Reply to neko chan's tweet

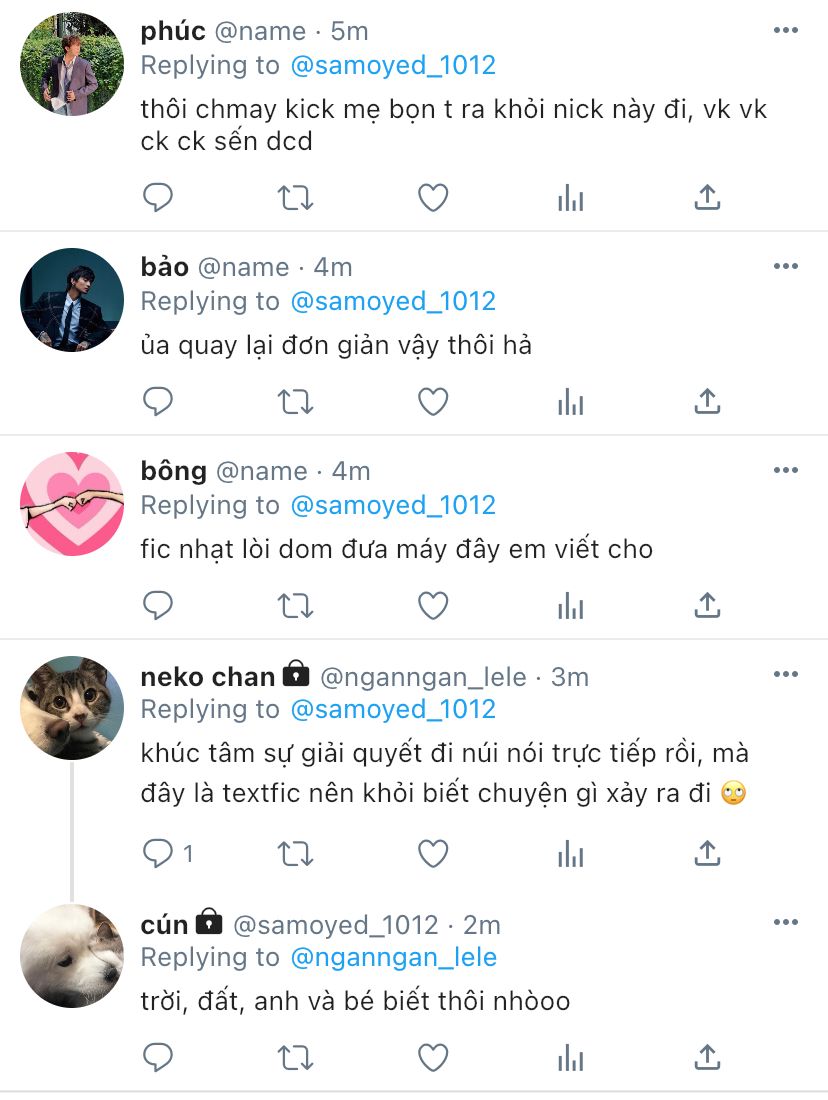pyautogui.click(x=158, y=853)
